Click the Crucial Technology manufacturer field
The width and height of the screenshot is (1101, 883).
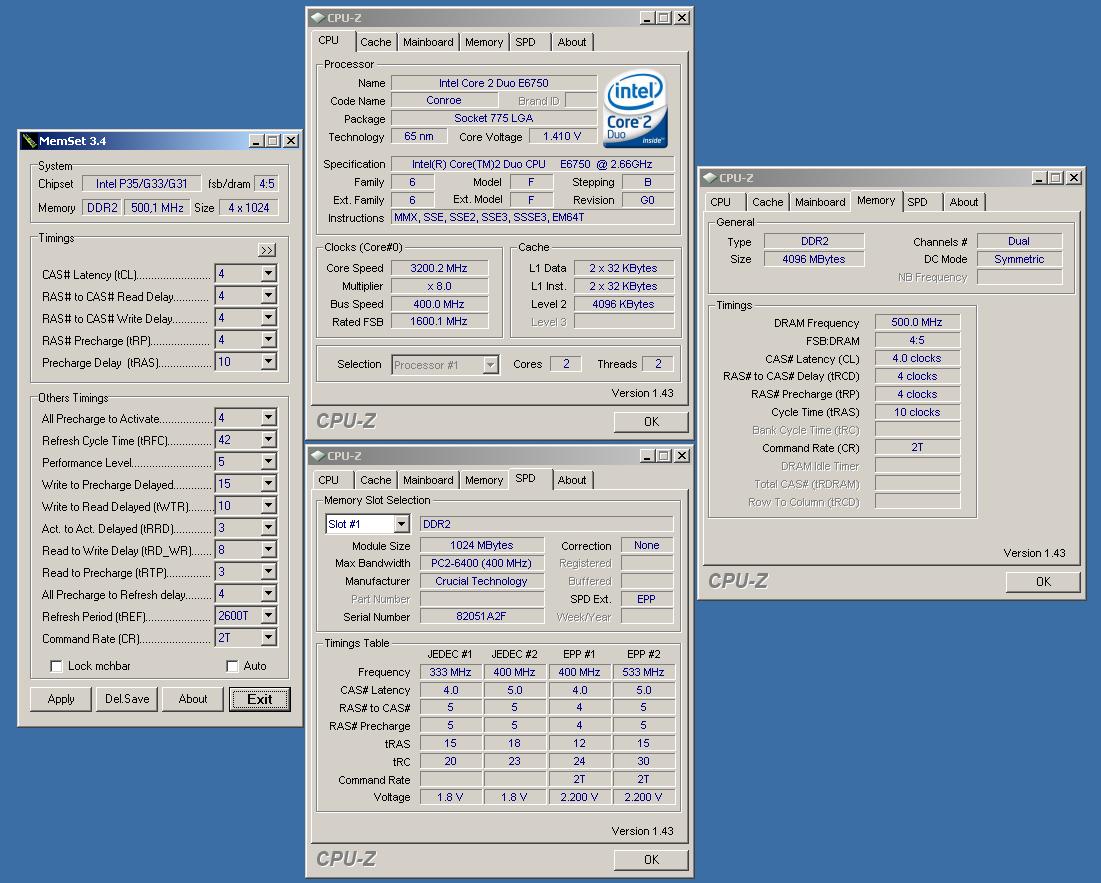(x=481, y=581)
